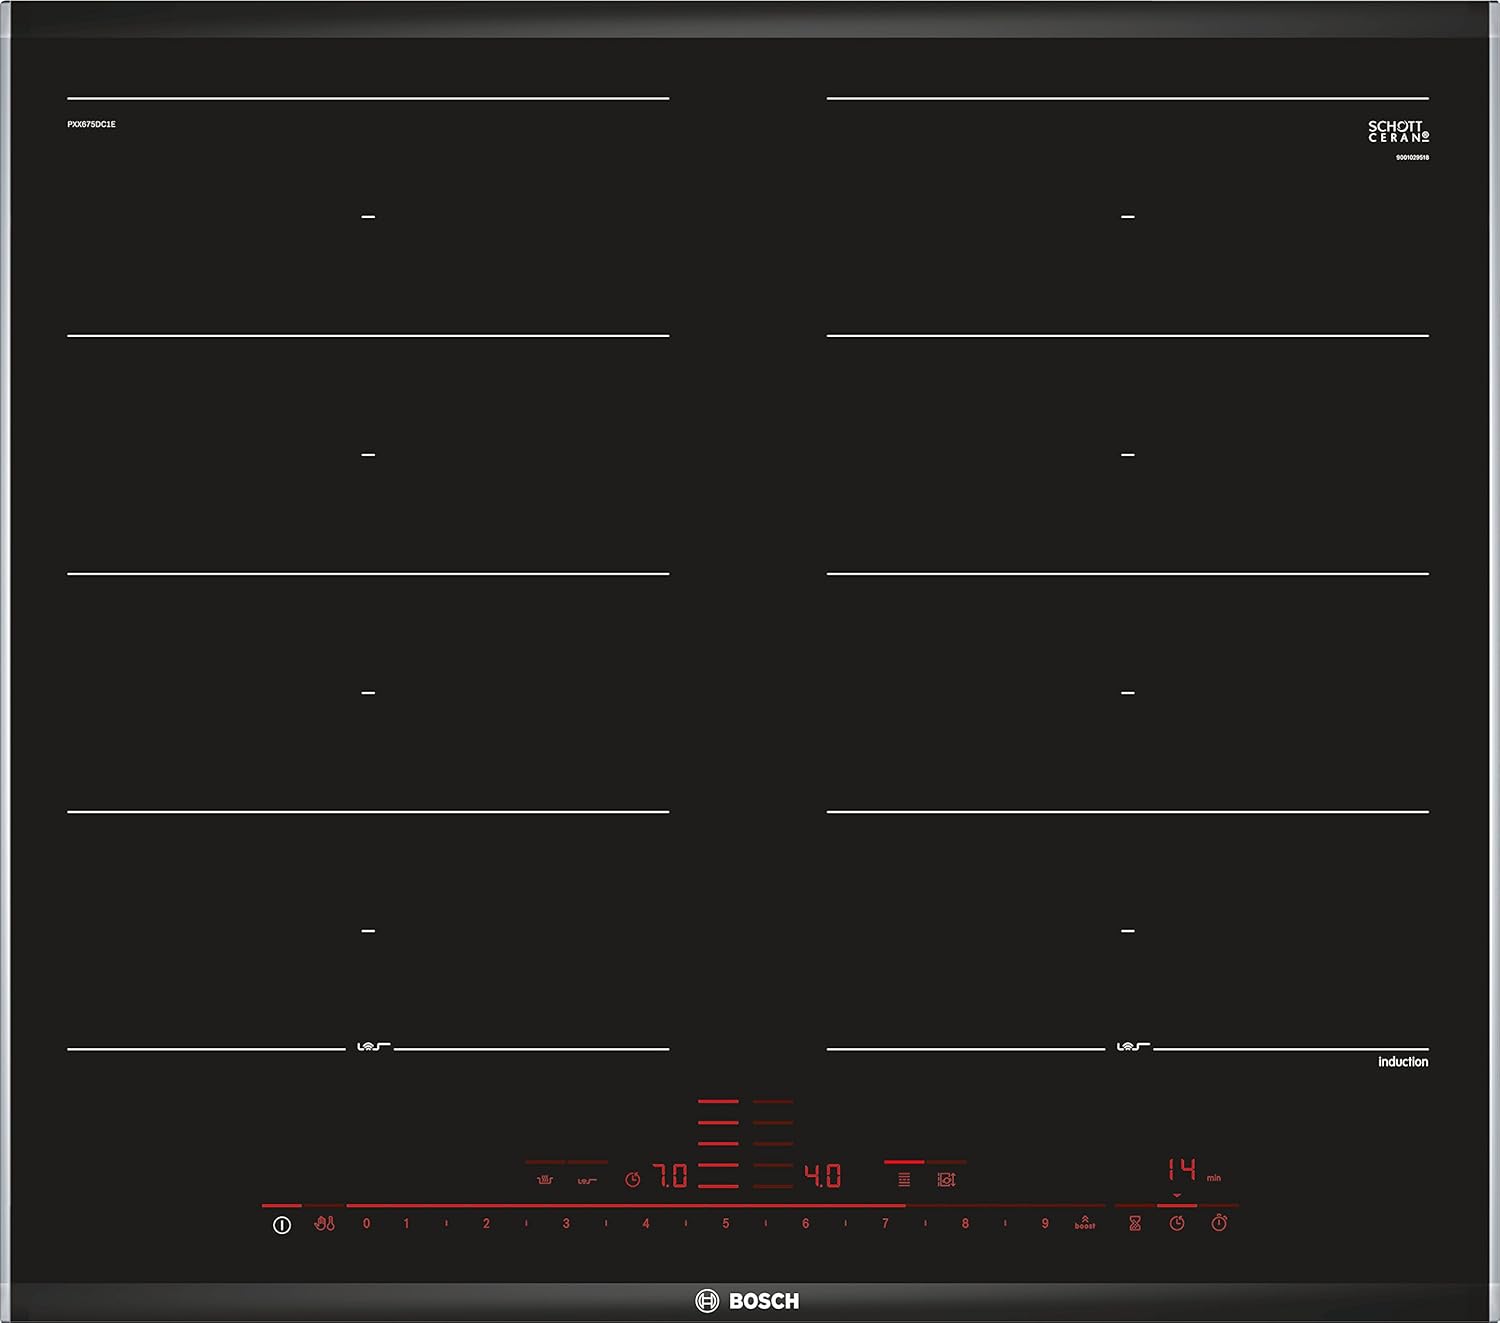Viewport: 1500px width, 1323px height.
Task: Tap the right flex zone symbol on cooktop
Action: (1131, 1047)
